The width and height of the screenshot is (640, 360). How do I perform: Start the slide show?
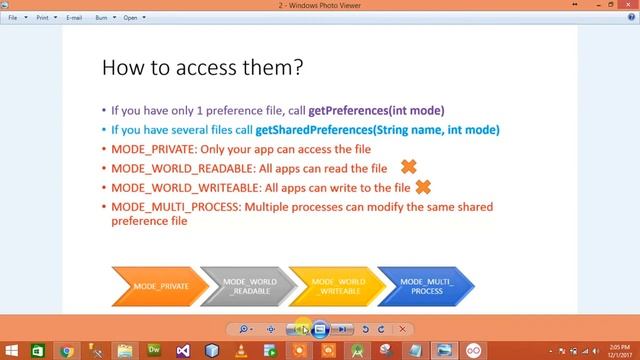tap(320, 329)
